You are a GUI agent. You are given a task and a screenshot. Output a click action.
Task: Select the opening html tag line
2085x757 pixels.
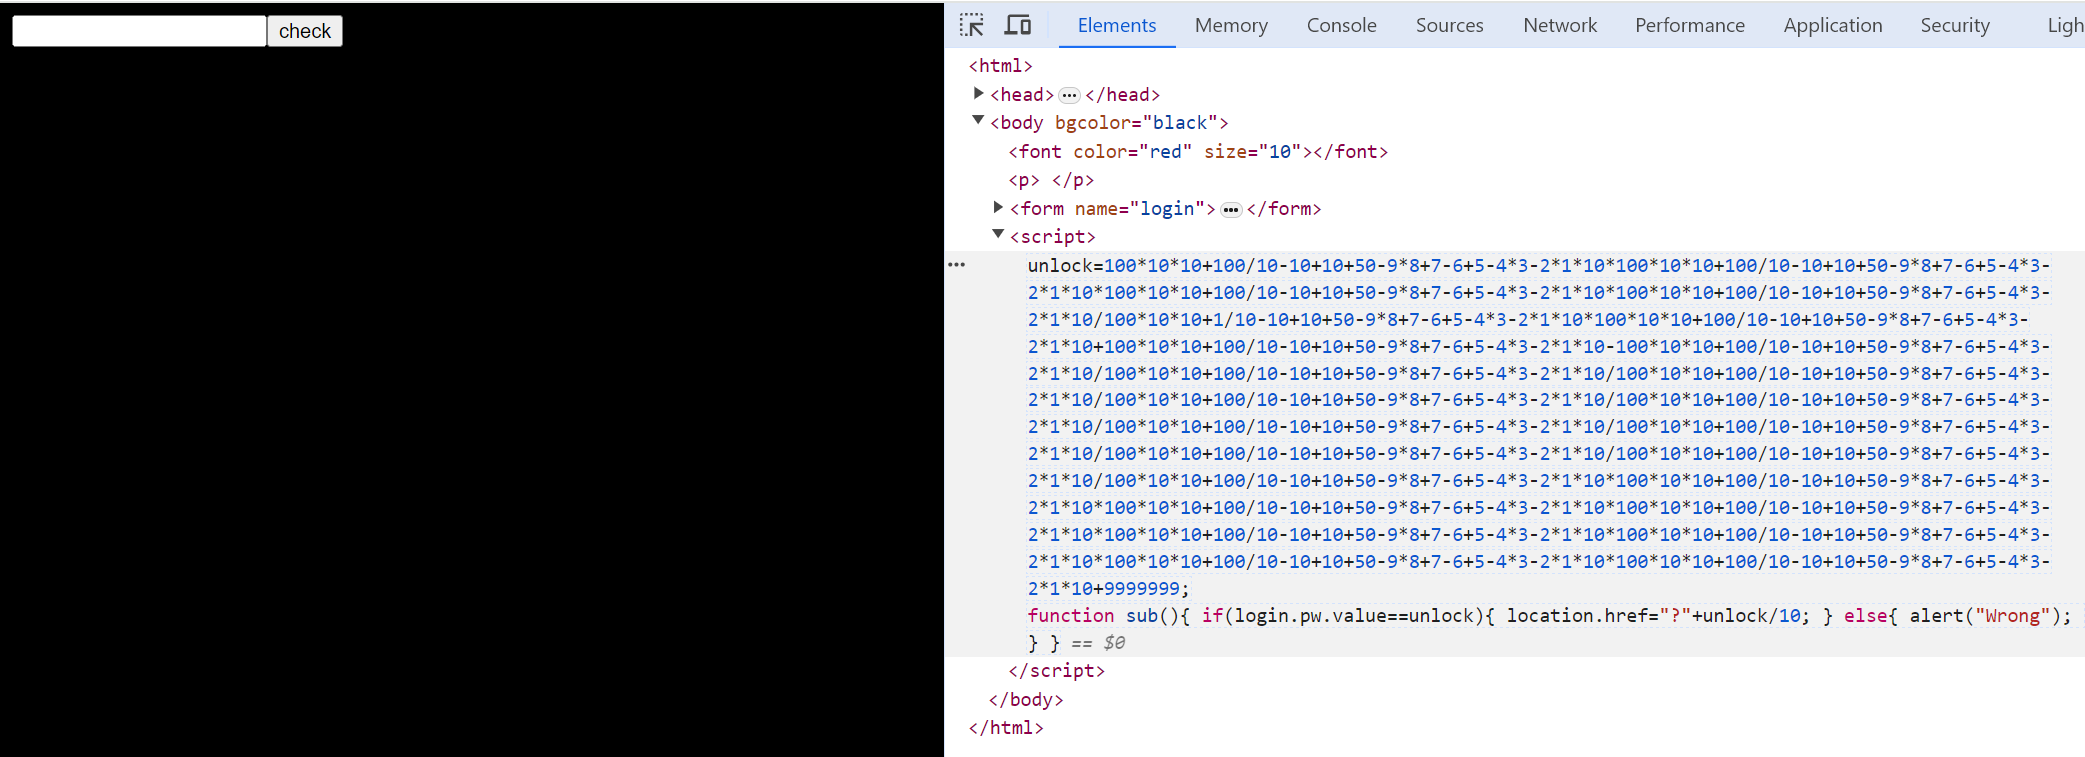[x=1000, y=65]
